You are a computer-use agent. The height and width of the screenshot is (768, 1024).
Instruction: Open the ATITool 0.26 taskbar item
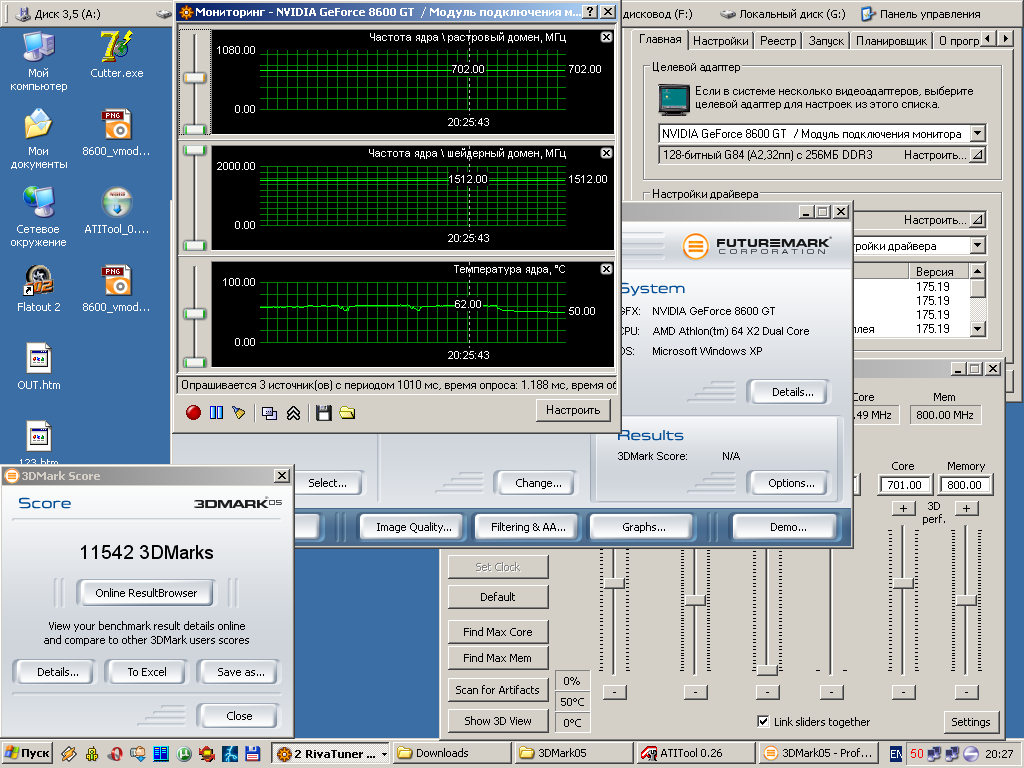tap(694, 754)
